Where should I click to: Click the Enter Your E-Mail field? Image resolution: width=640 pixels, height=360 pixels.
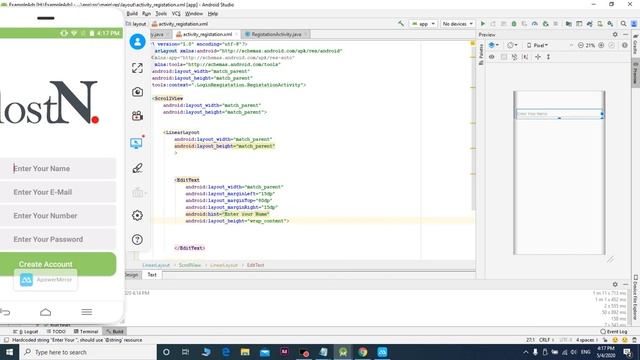click(x=58, y=192)
